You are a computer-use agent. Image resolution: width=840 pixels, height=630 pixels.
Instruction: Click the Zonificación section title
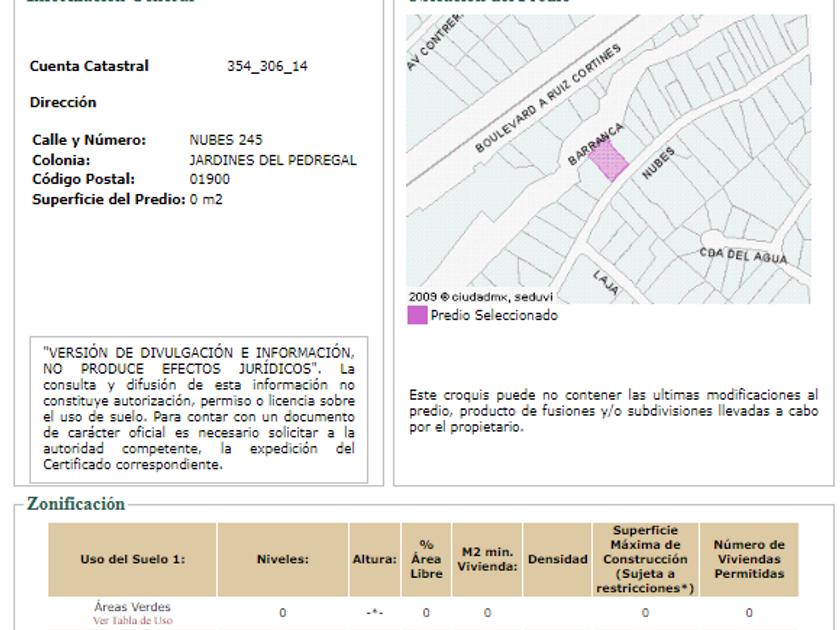(x=76, y=504)
